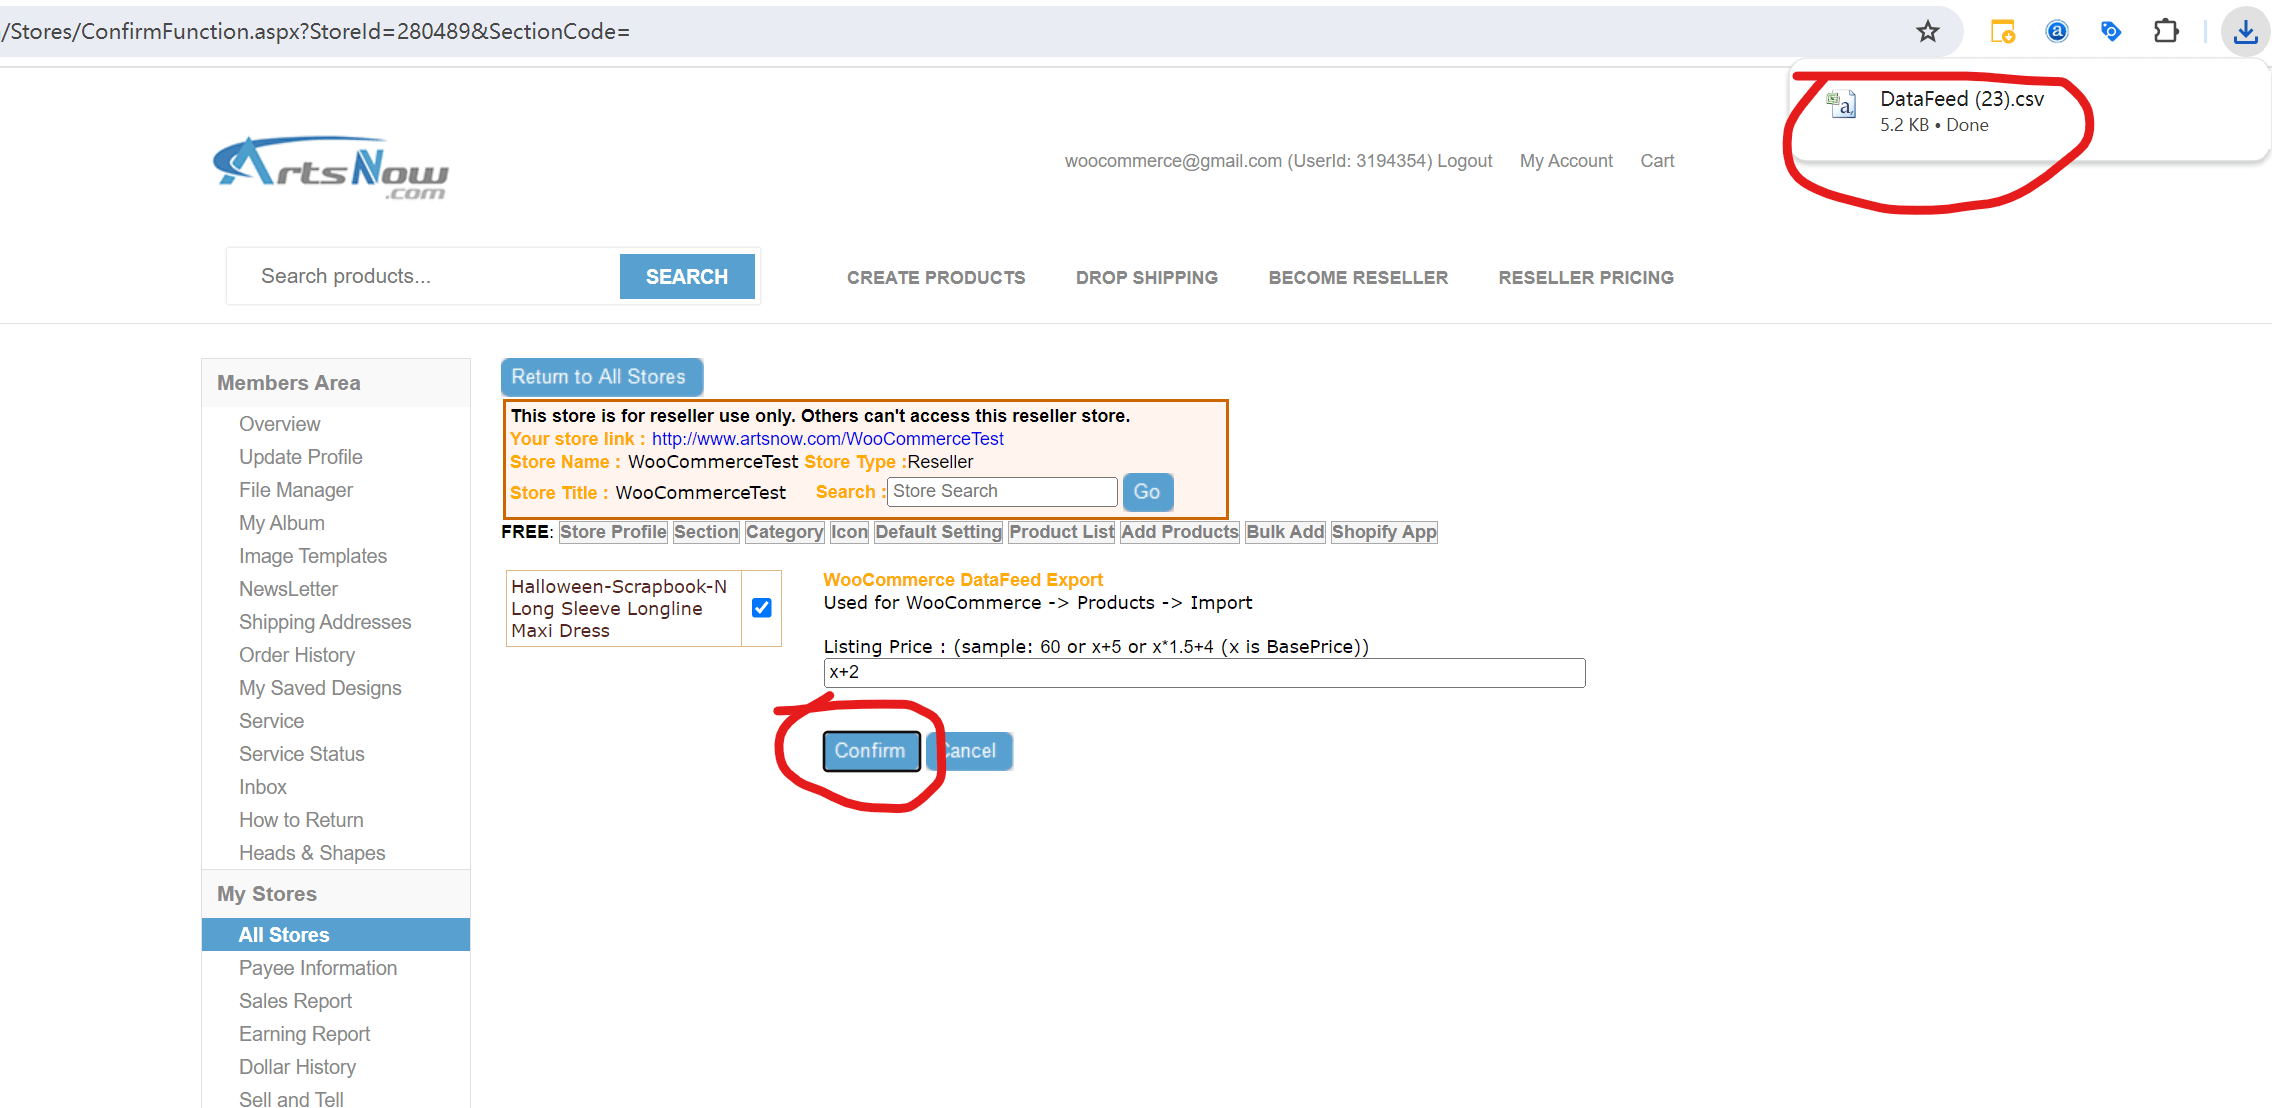The height and width of the screenshot is (1108, 2272).
Task: Open Shipping Addresses in sidebar
Action: point(325,622)
